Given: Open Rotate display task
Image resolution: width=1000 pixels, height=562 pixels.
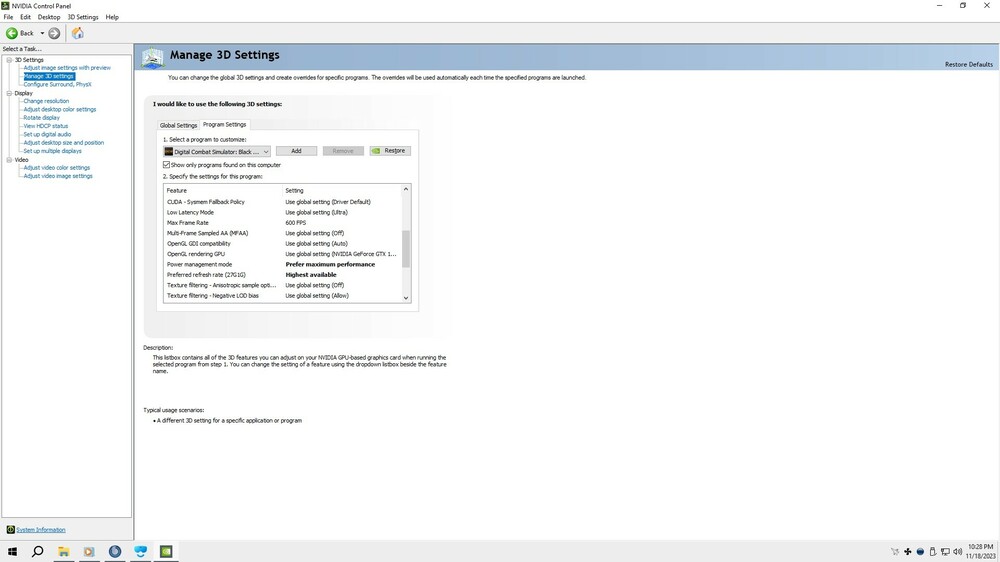Looking at the screenshot, I should pyautogui.click(x=41, y=117).
